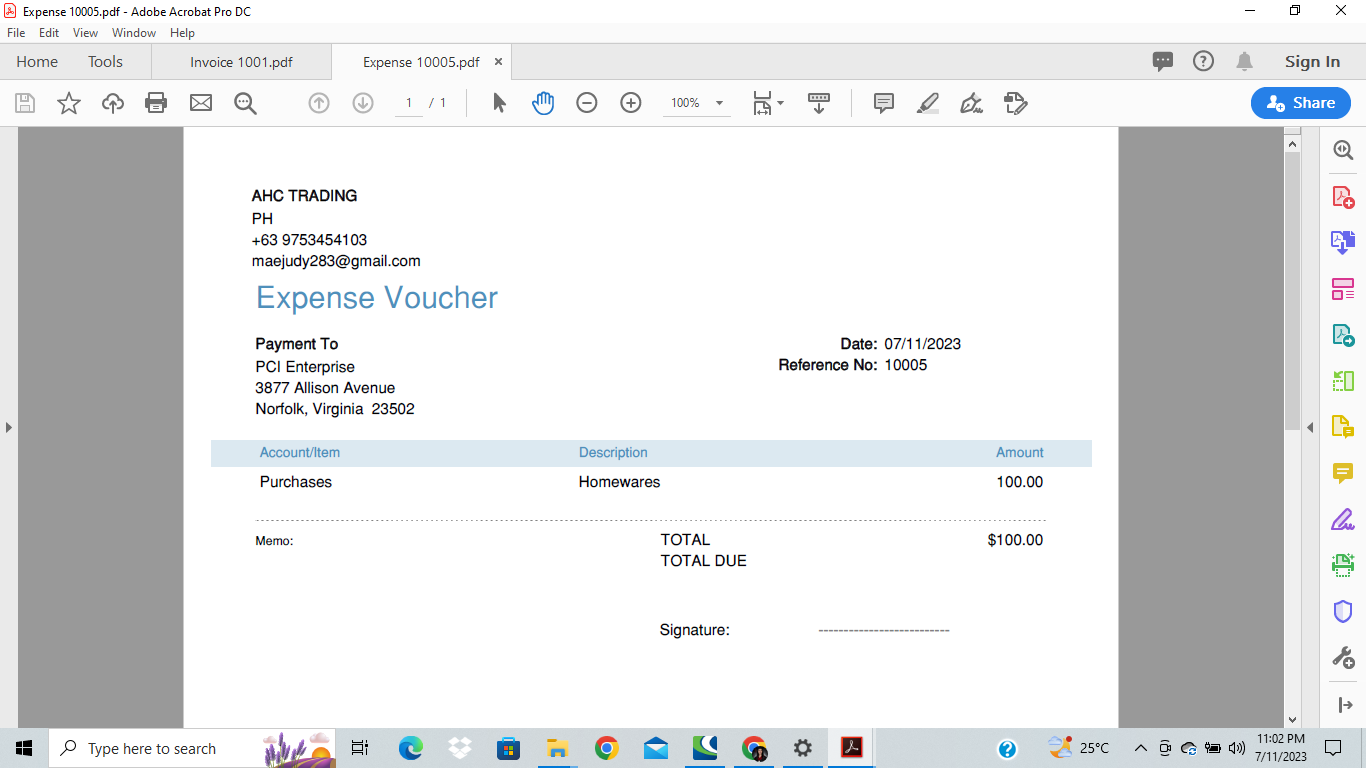
Task: Open the View menu
Action: click(x=86, y=33)
